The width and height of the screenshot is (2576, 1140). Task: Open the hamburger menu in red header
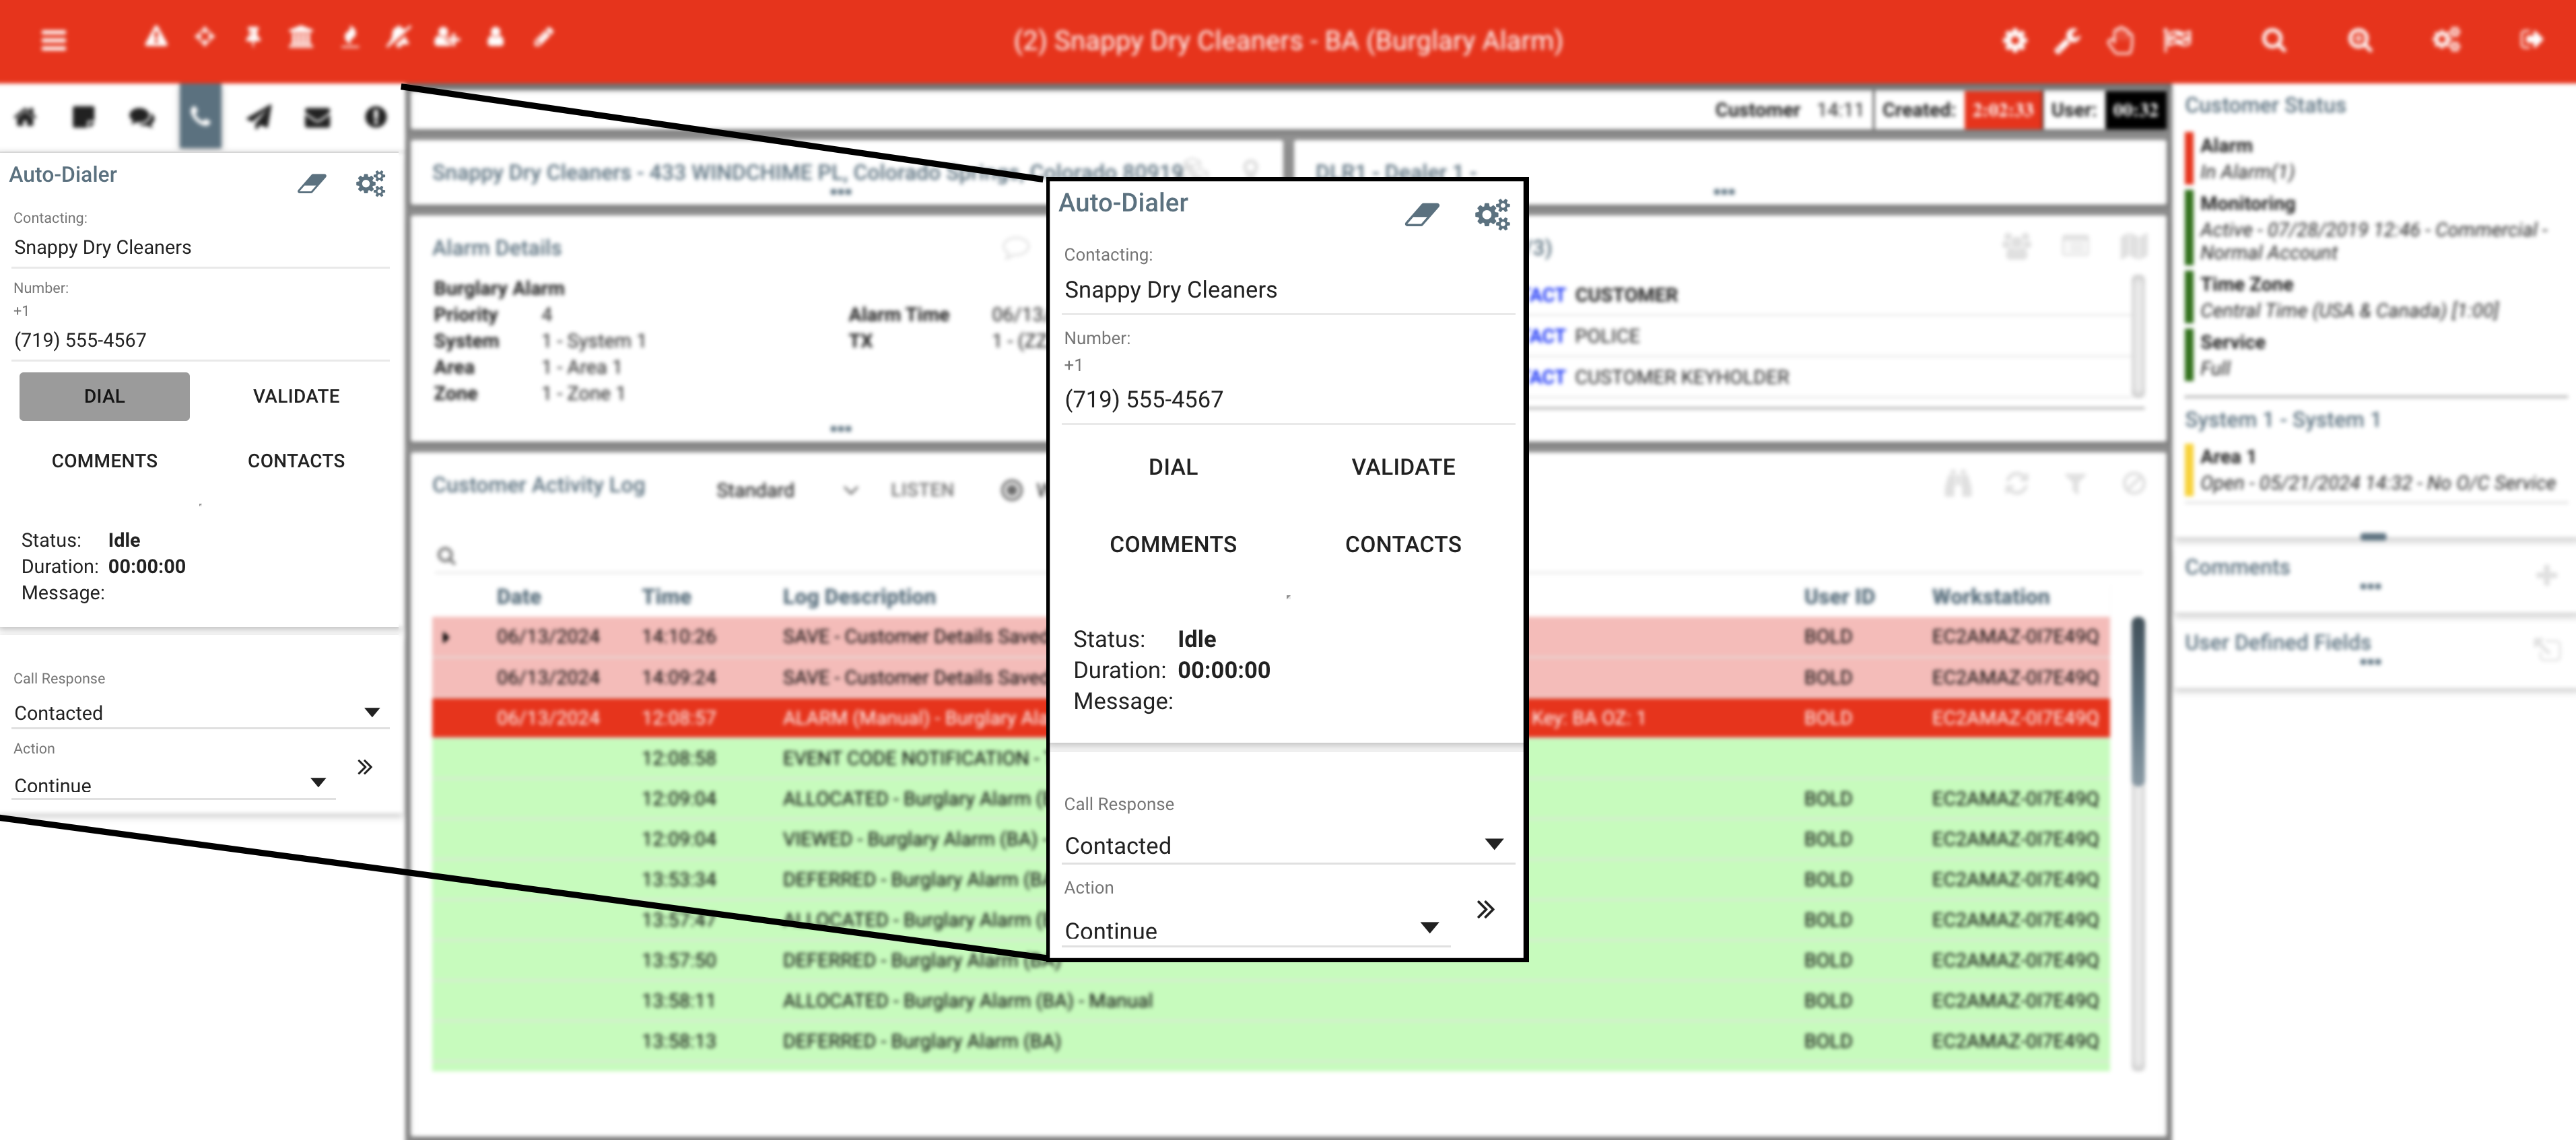point(53,40)
